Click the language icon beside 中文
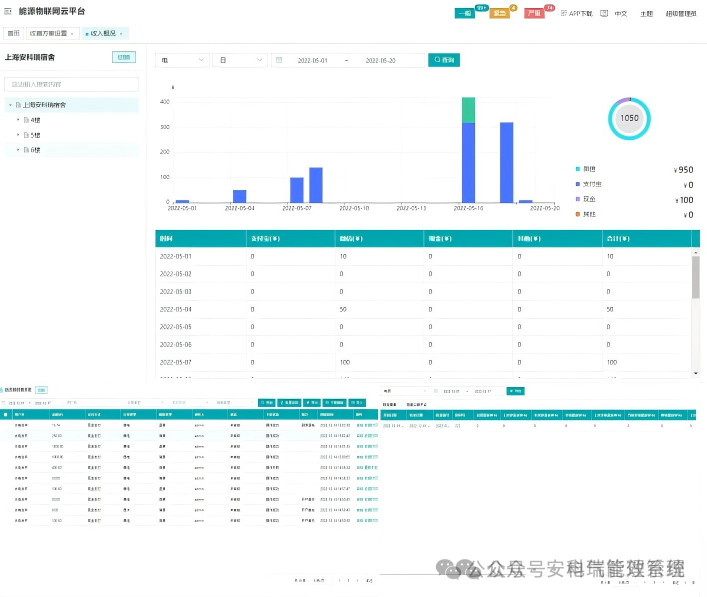 tap(604, 14)
